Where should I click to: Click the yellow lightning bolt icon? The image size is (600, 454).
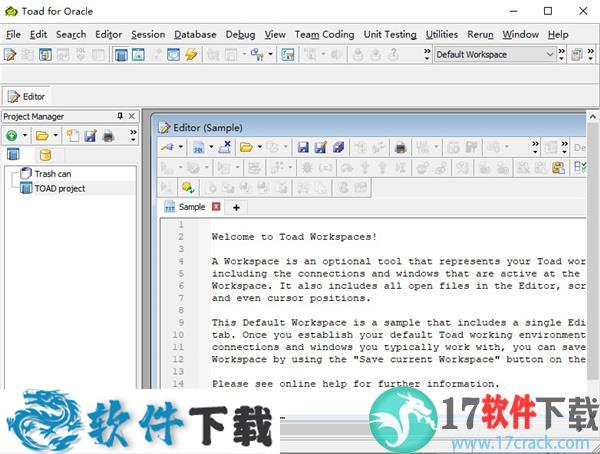point(191,55)
